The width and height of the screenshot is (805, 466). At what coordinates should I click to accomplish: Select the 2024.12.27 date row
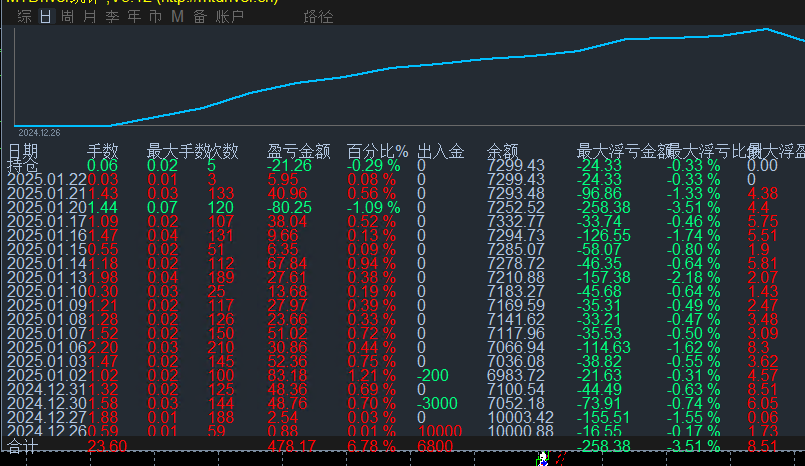47,417
